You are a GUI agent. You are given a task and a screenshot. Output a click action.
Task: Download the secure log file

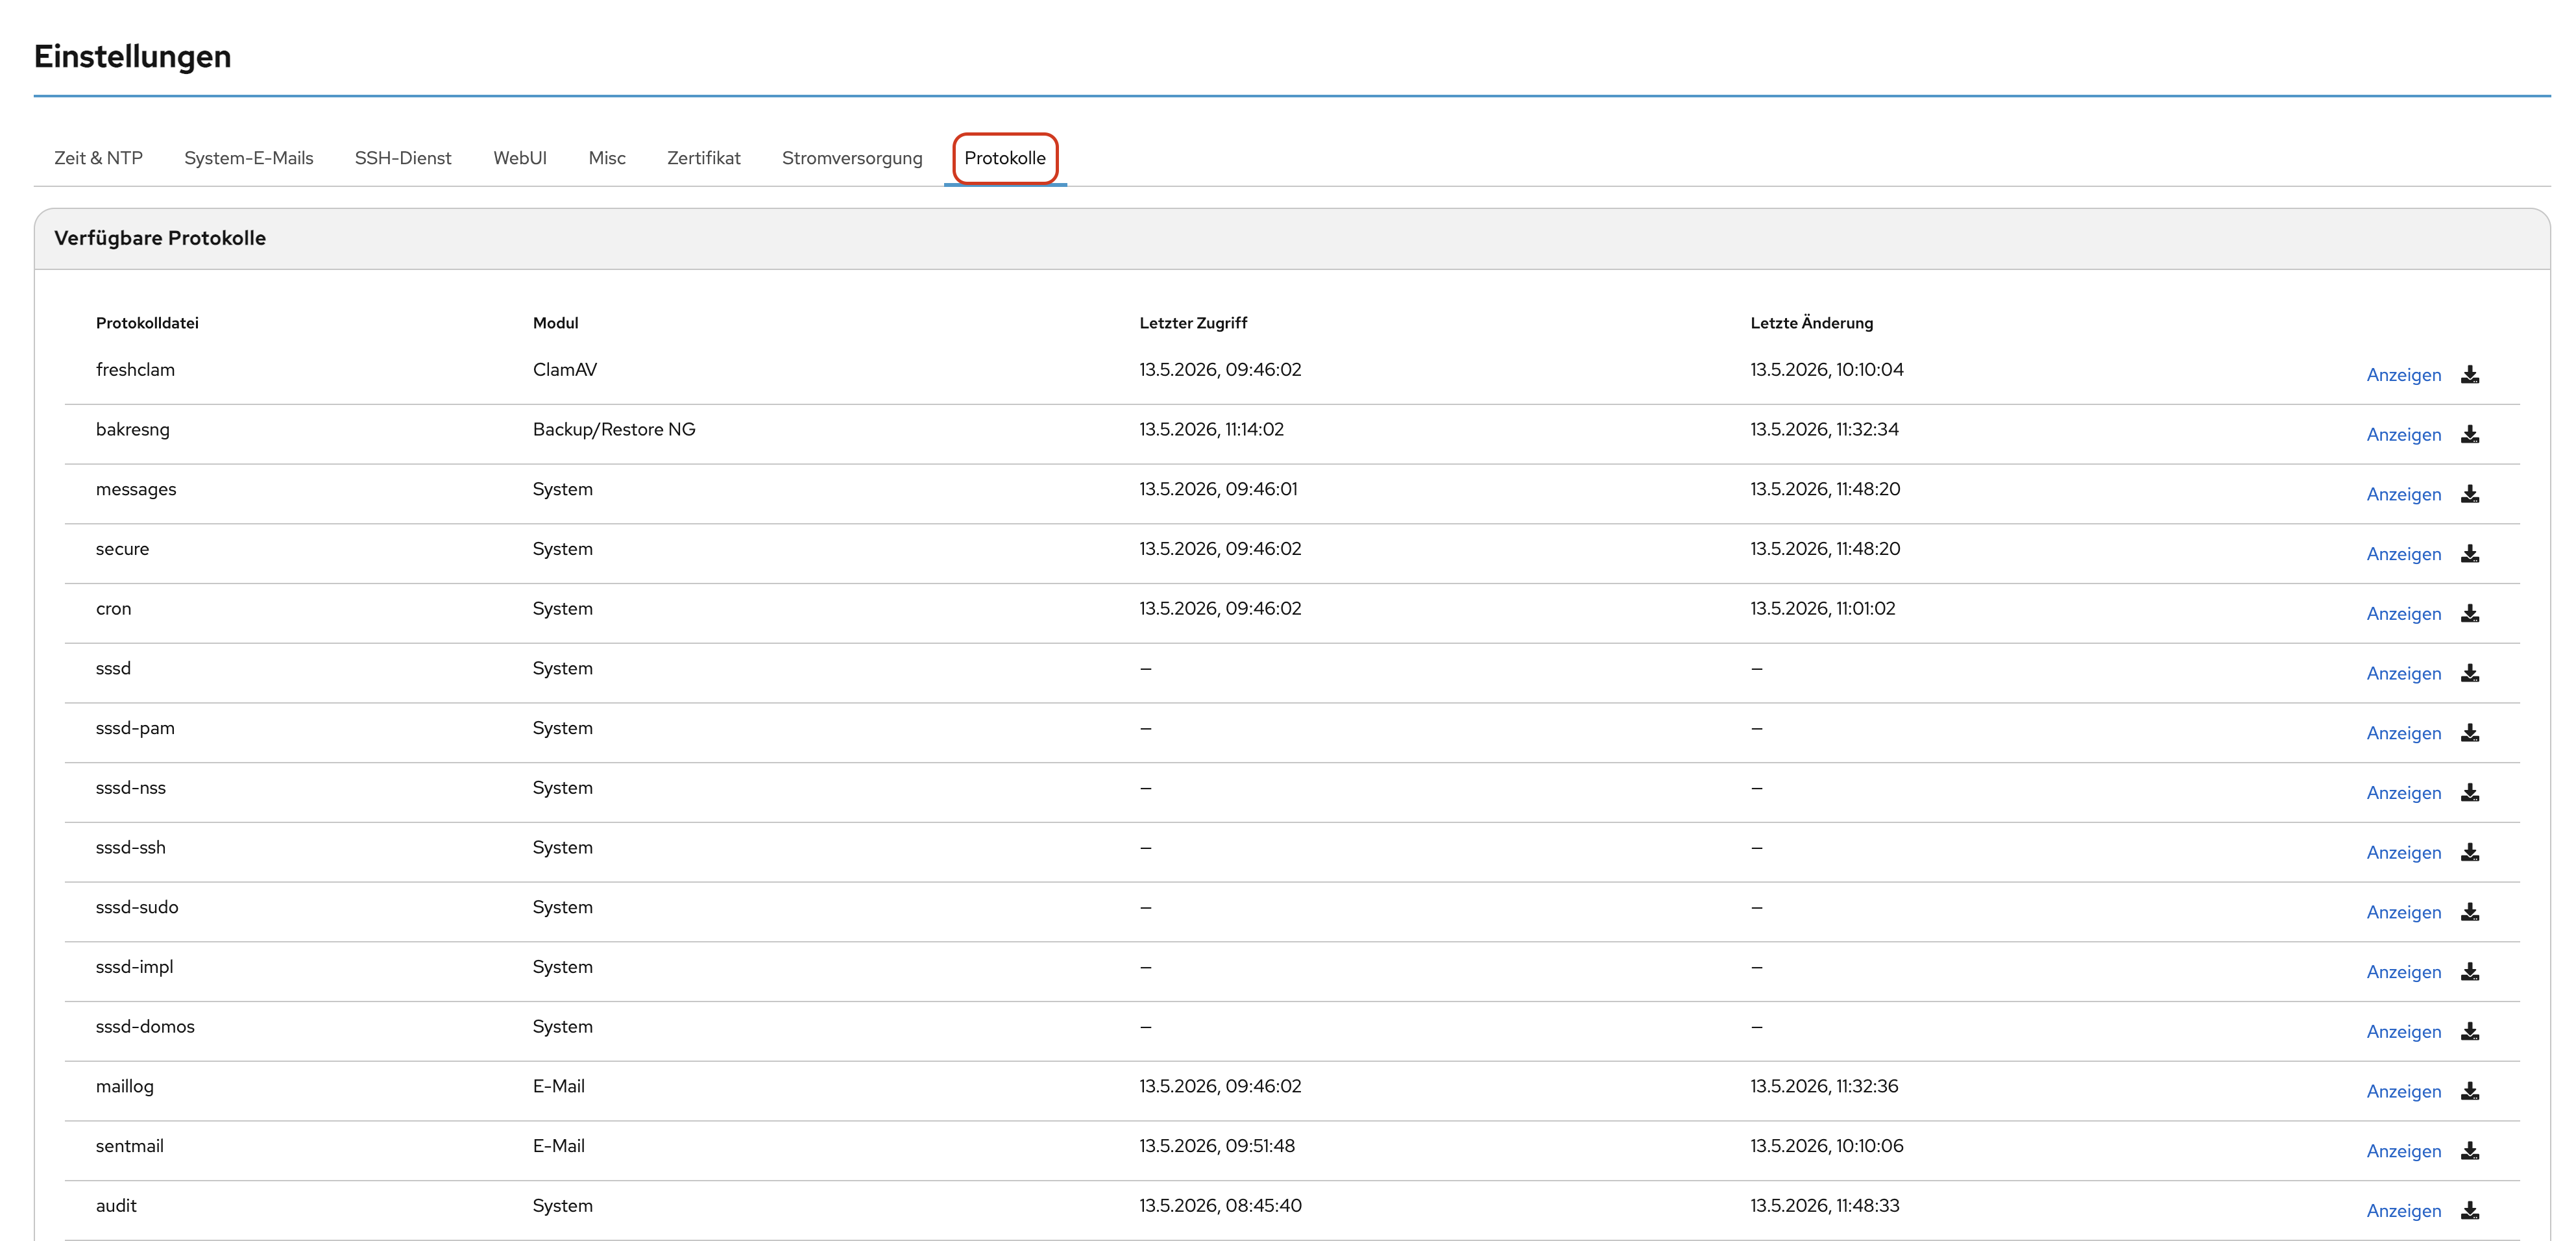2469,553
